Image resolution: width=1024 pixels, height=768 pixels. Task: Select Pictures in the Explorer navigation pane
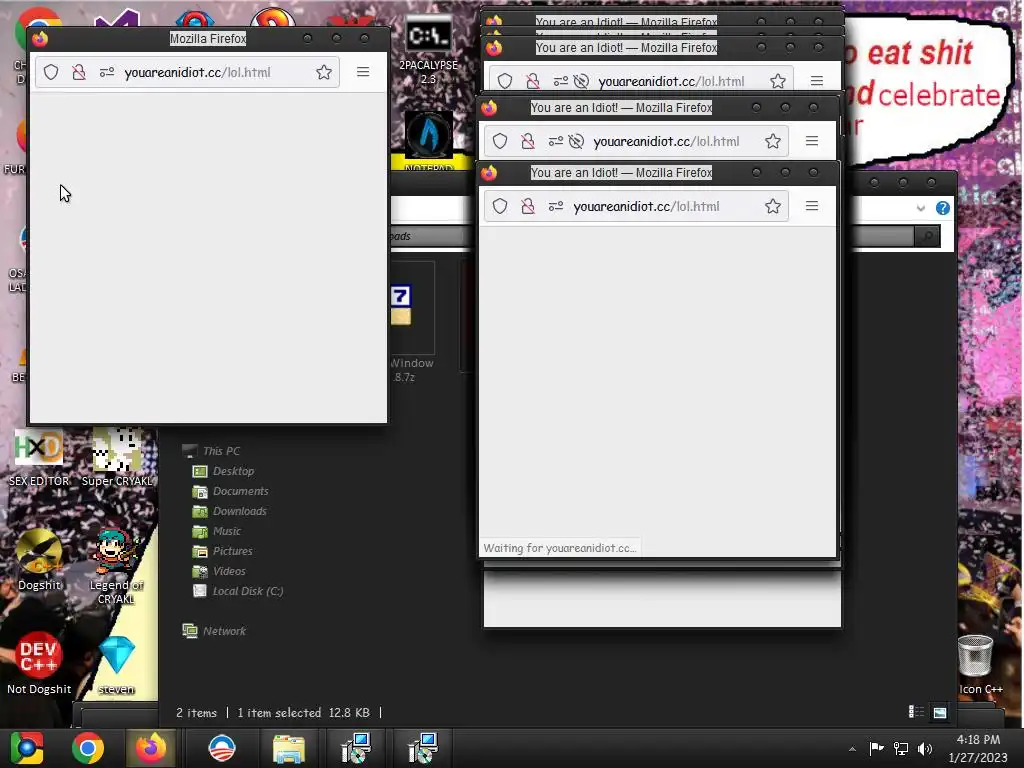point(223,551)
